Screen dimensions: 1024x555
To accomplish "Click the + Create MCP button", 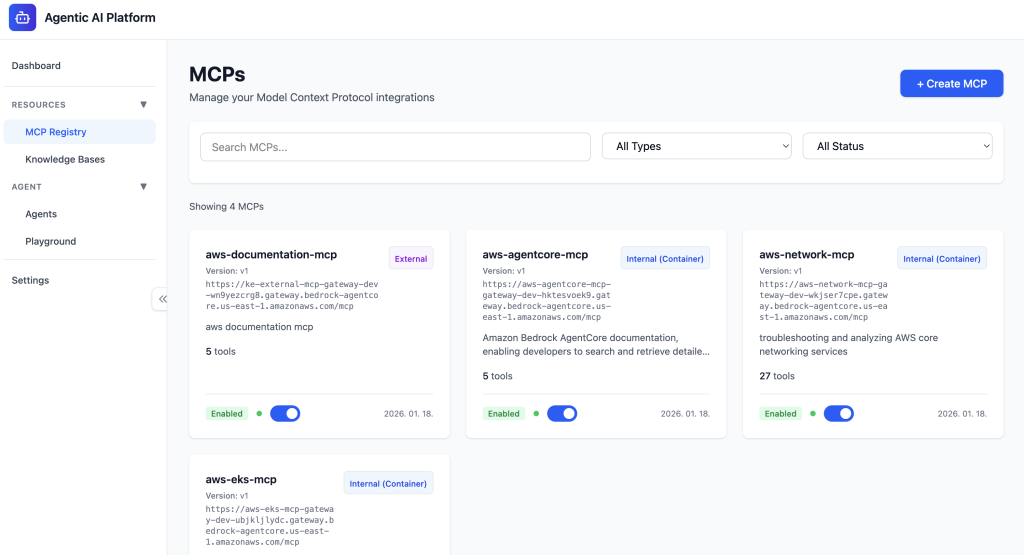I will click(x=952, y=84).
